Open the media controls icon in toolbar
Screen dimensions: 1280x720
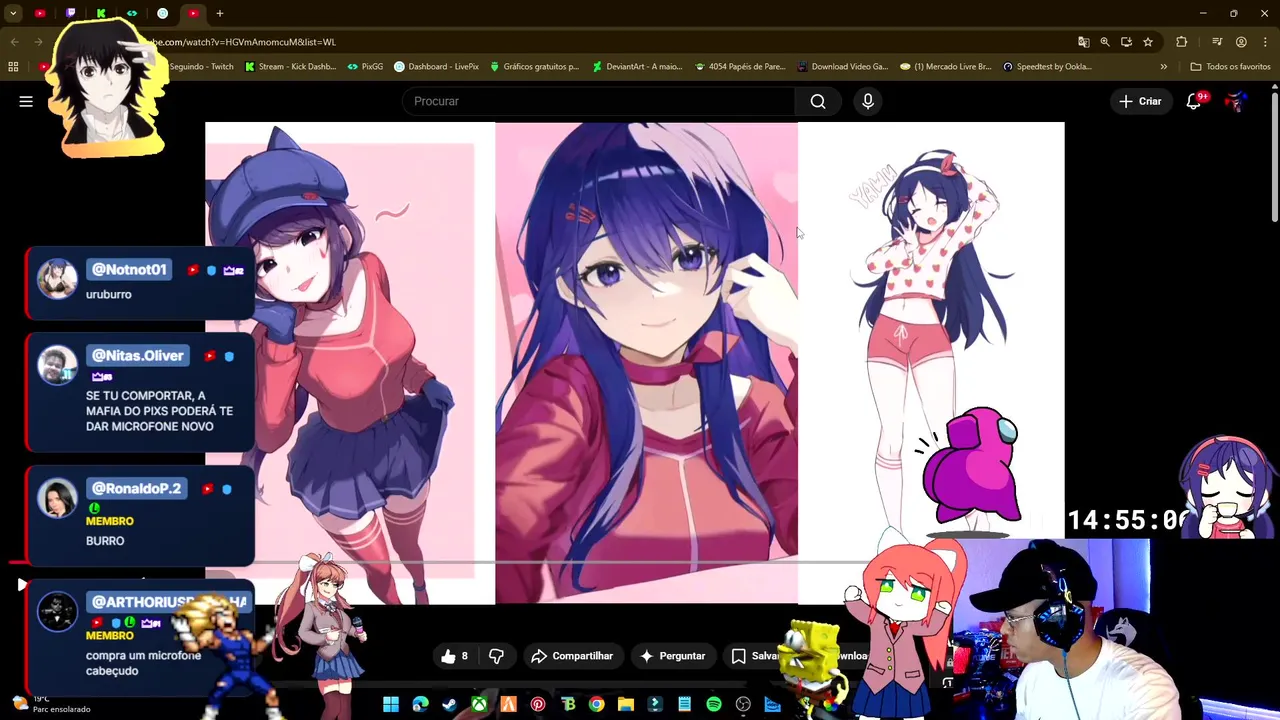pyautogui.click(x=1217, y=42)
